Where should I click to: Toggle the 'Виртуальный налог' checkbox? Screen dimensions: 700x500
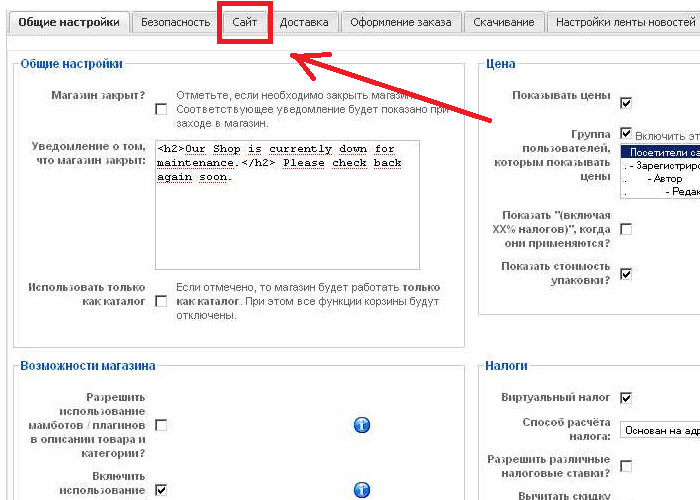tap(626, 398)
